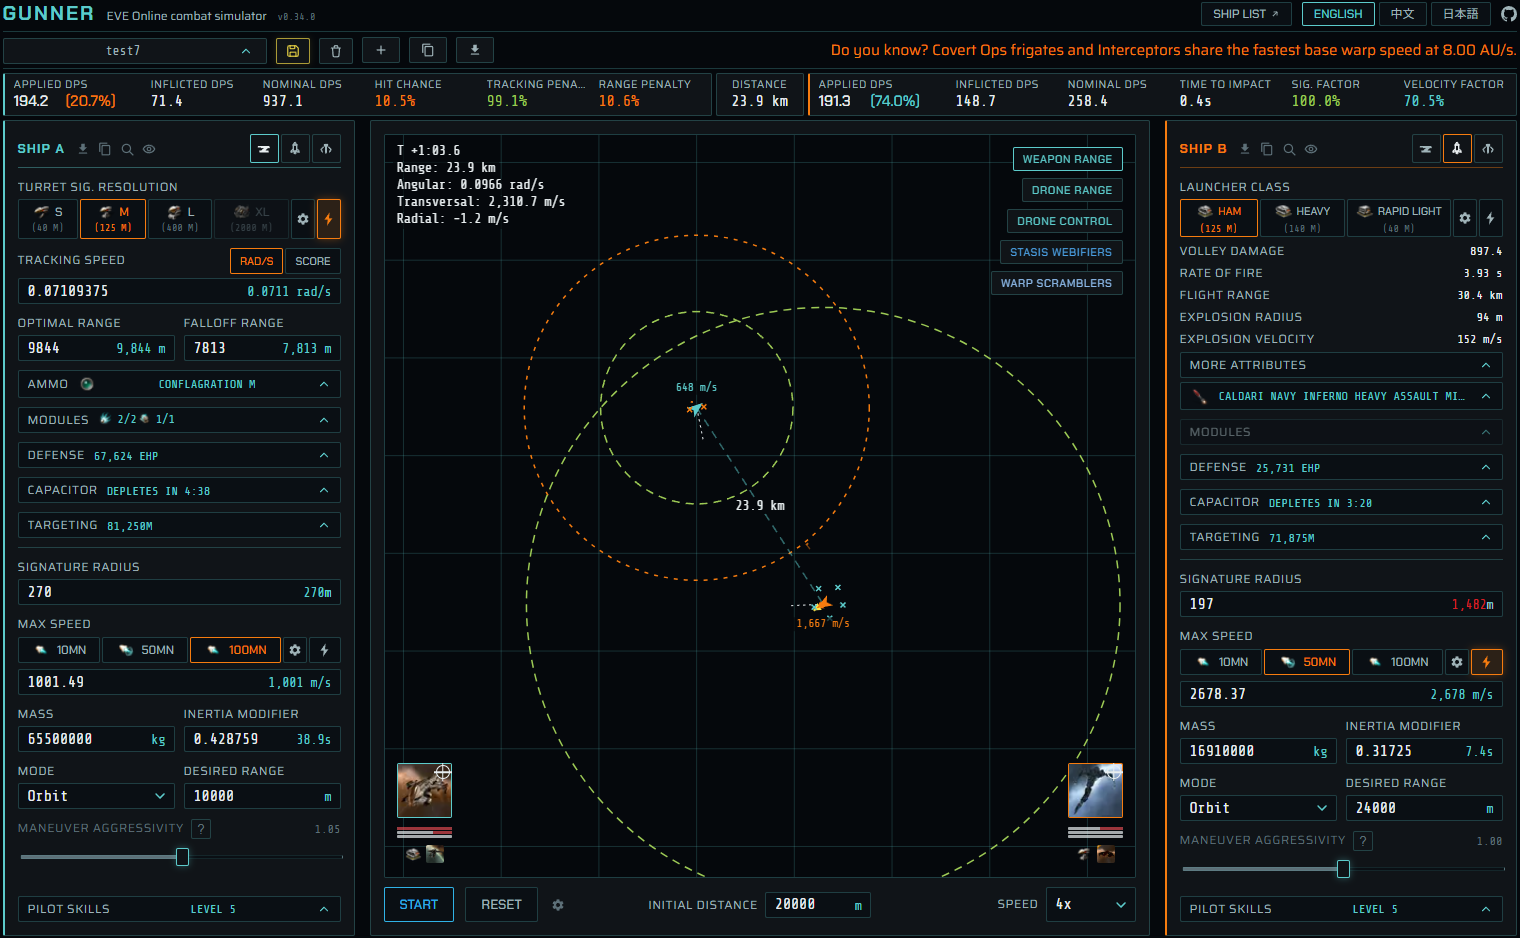The image size is (1520, 938).
Task: Select the 50MN propulsion for Ship A
Action: [x=146, y=650]
